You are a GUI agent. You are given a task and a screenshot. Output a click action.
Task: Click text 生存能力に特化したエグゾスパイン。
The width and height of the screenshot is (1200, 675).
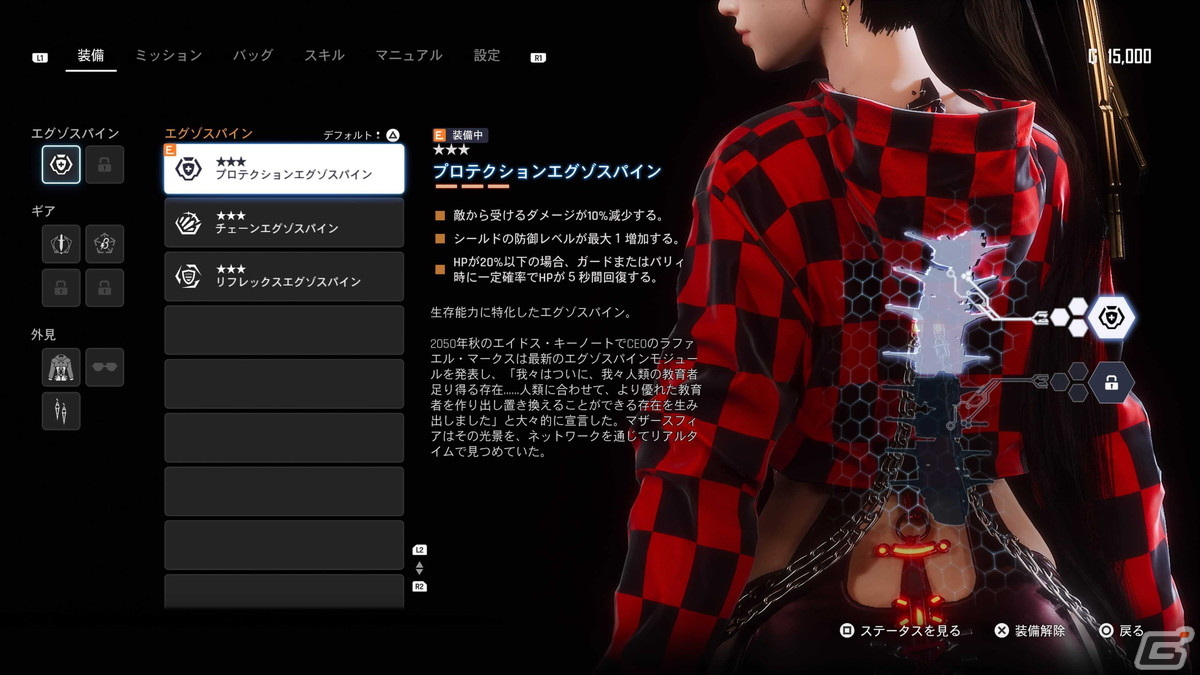point(531,312)
